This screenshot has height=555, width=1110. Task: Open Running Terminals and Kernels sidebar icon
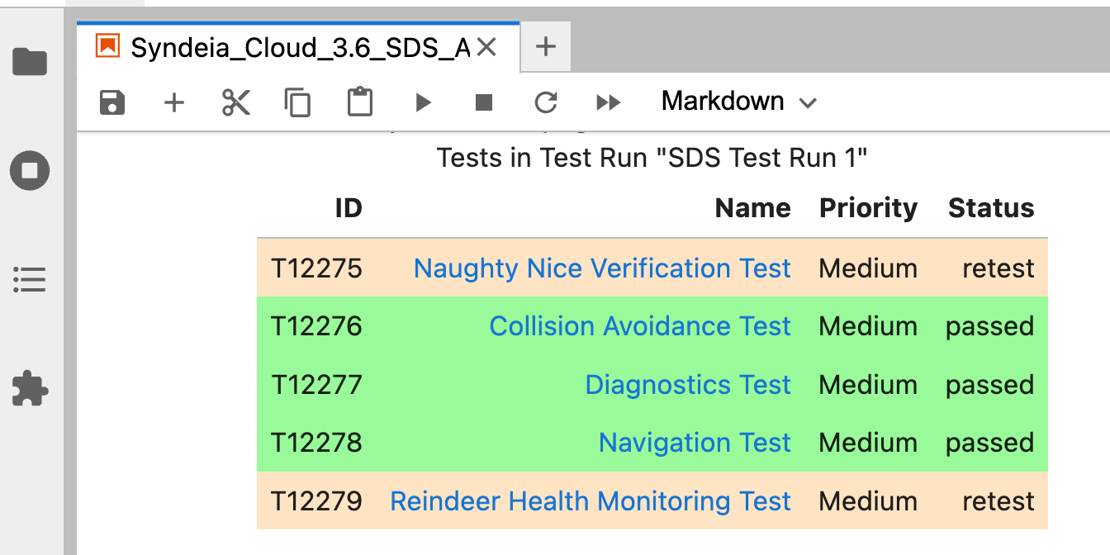pyautogui.click(x=30, y=171)
